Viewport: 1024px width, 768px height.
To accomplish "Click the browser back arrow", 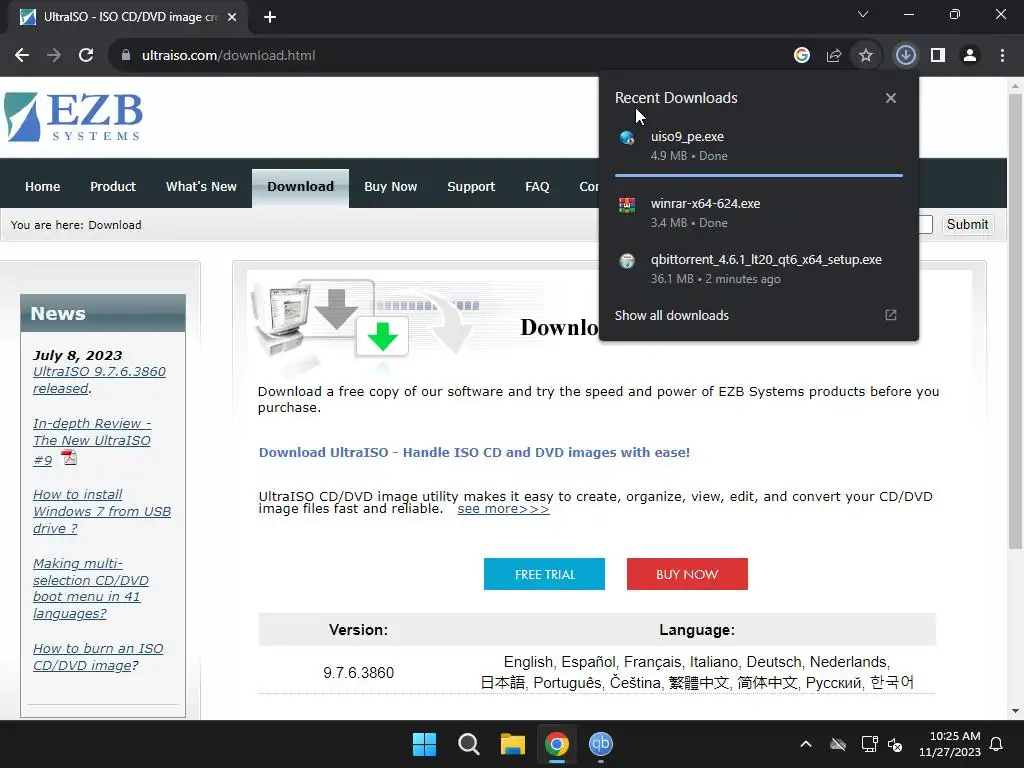I will point(22,56).
